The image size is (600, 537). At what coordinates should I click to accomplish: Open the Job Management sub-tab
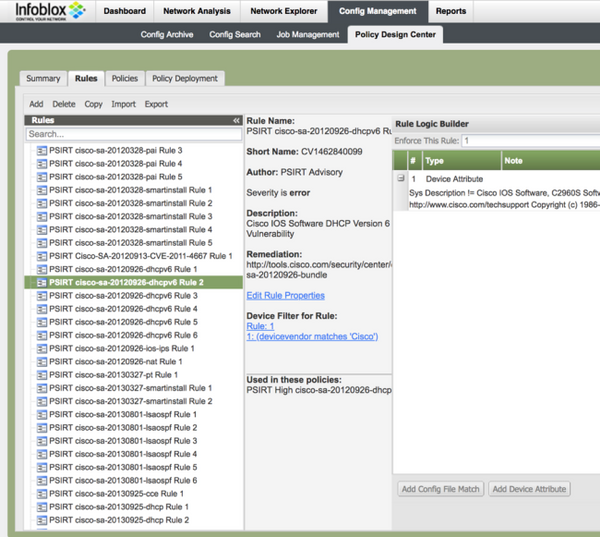(x=308, y=35)
